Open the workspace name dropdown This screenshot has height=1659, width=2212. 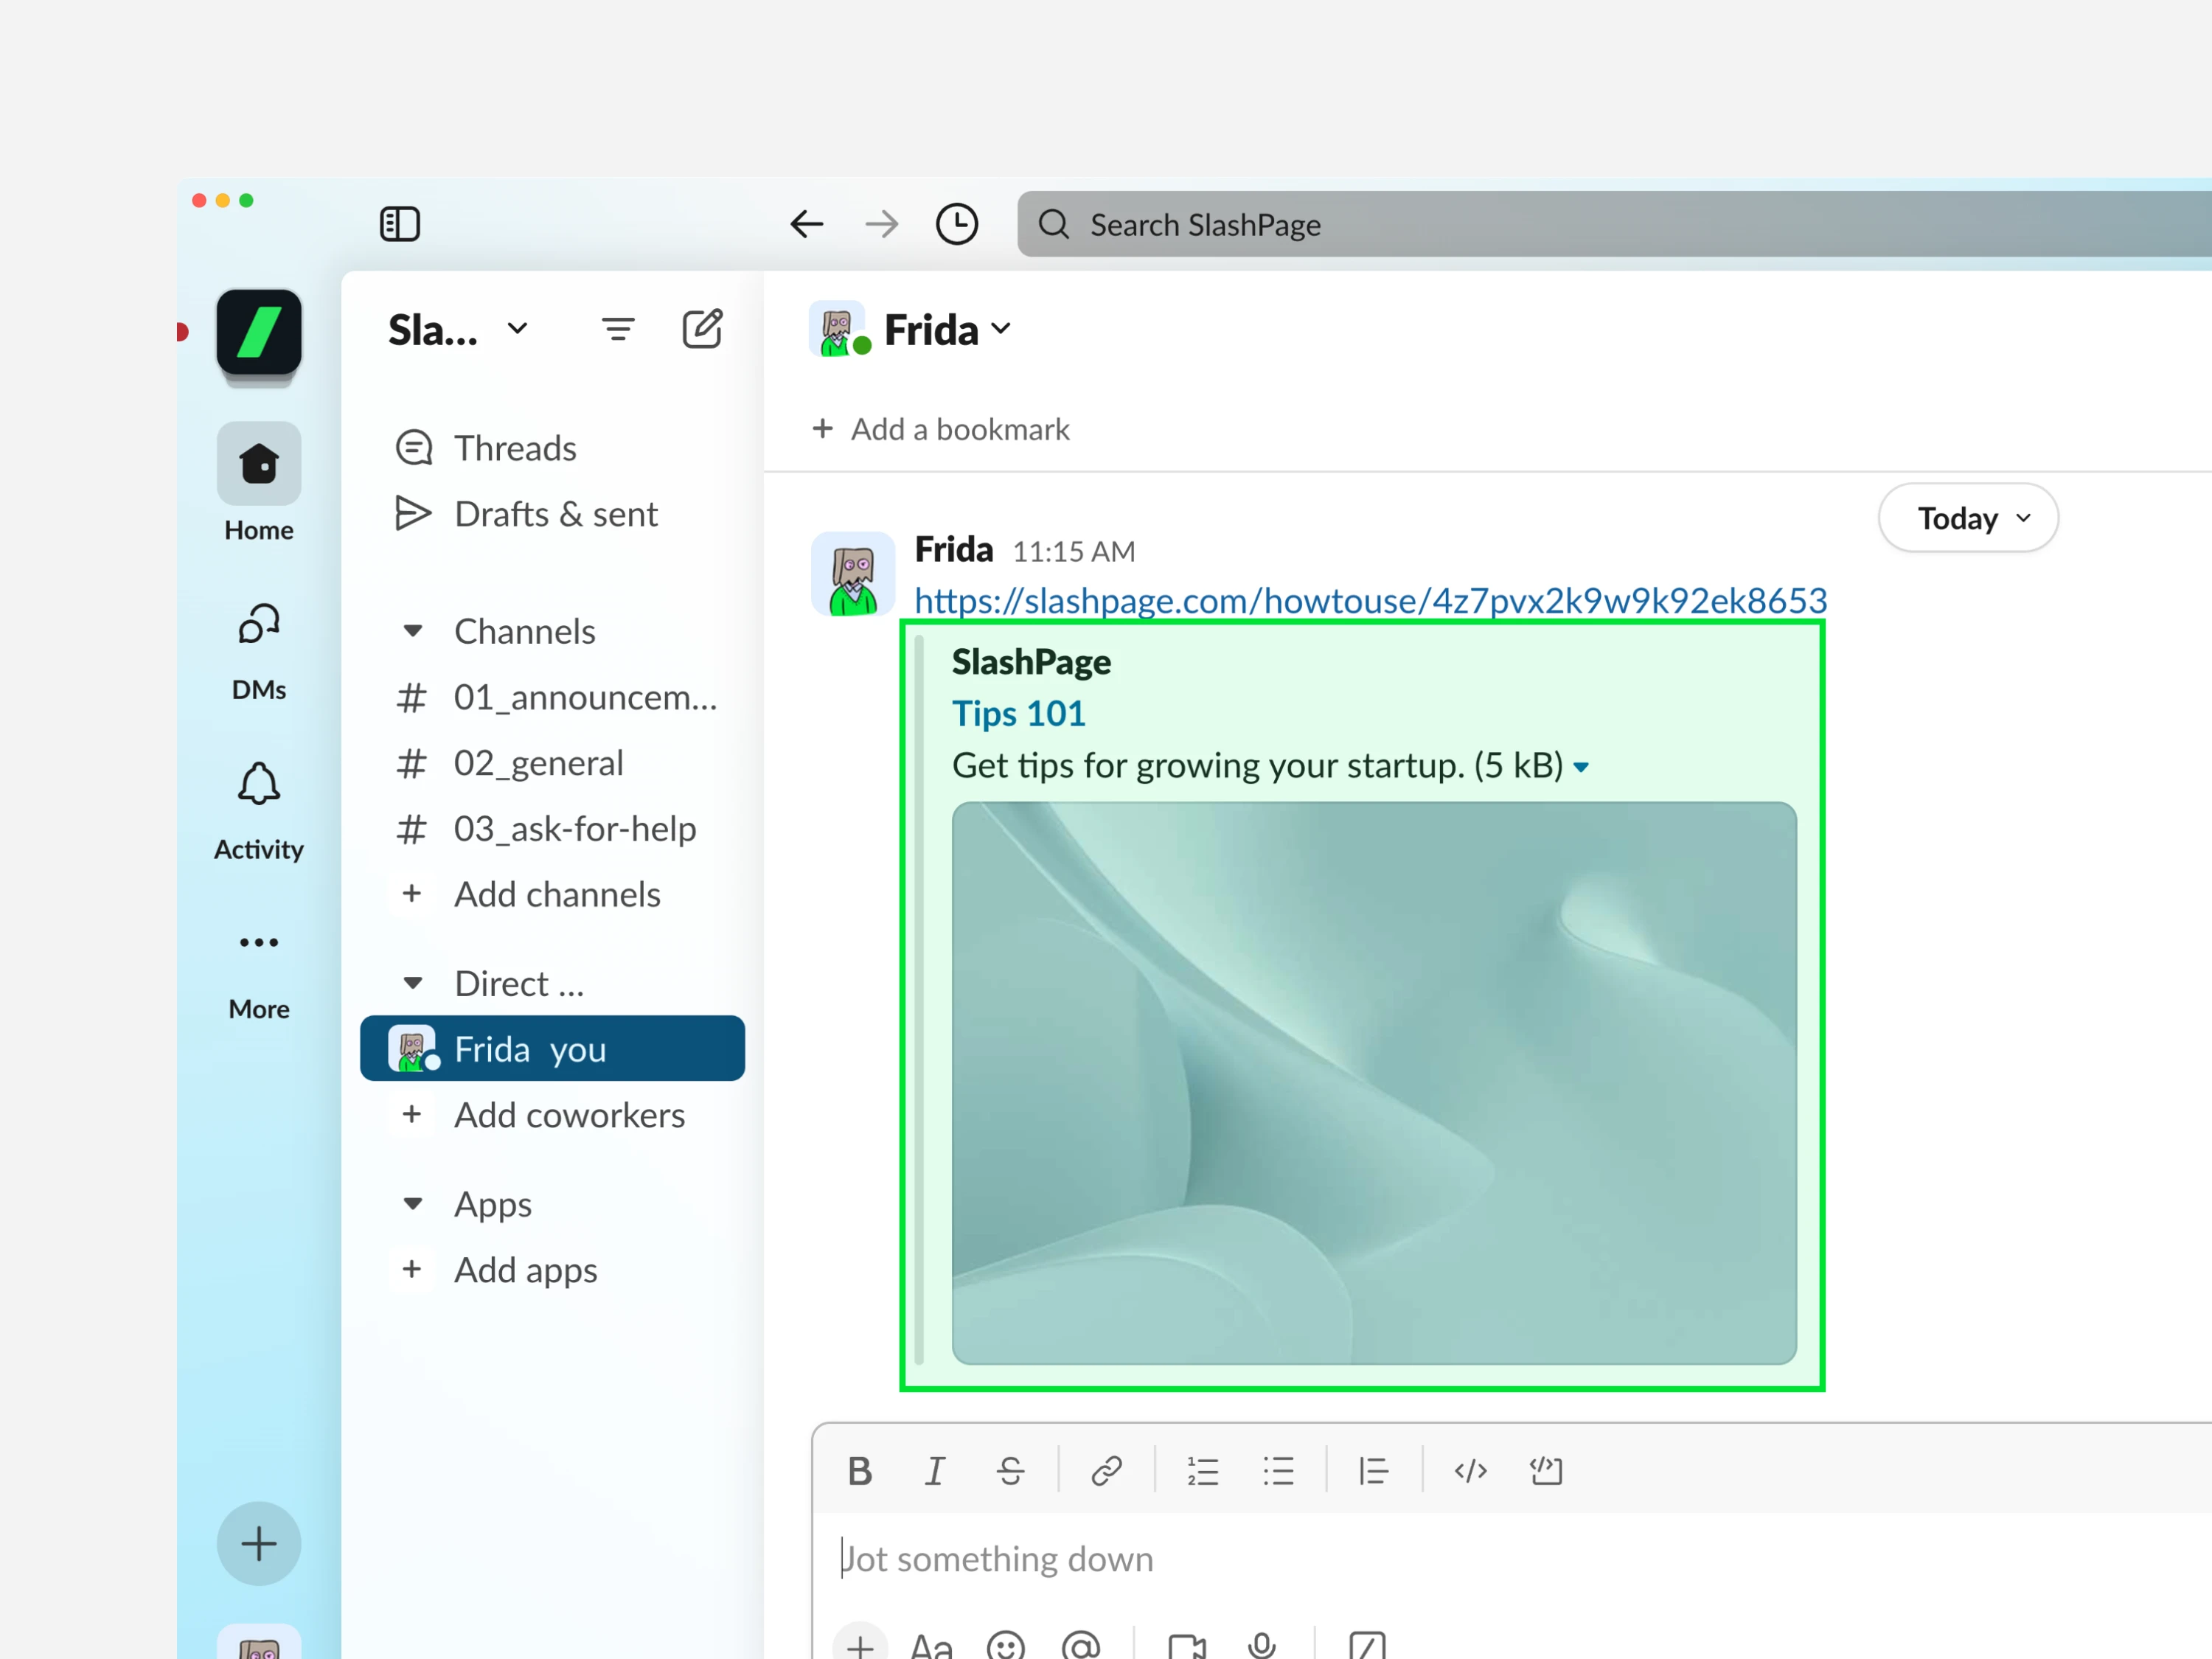[x=458, y=330]
